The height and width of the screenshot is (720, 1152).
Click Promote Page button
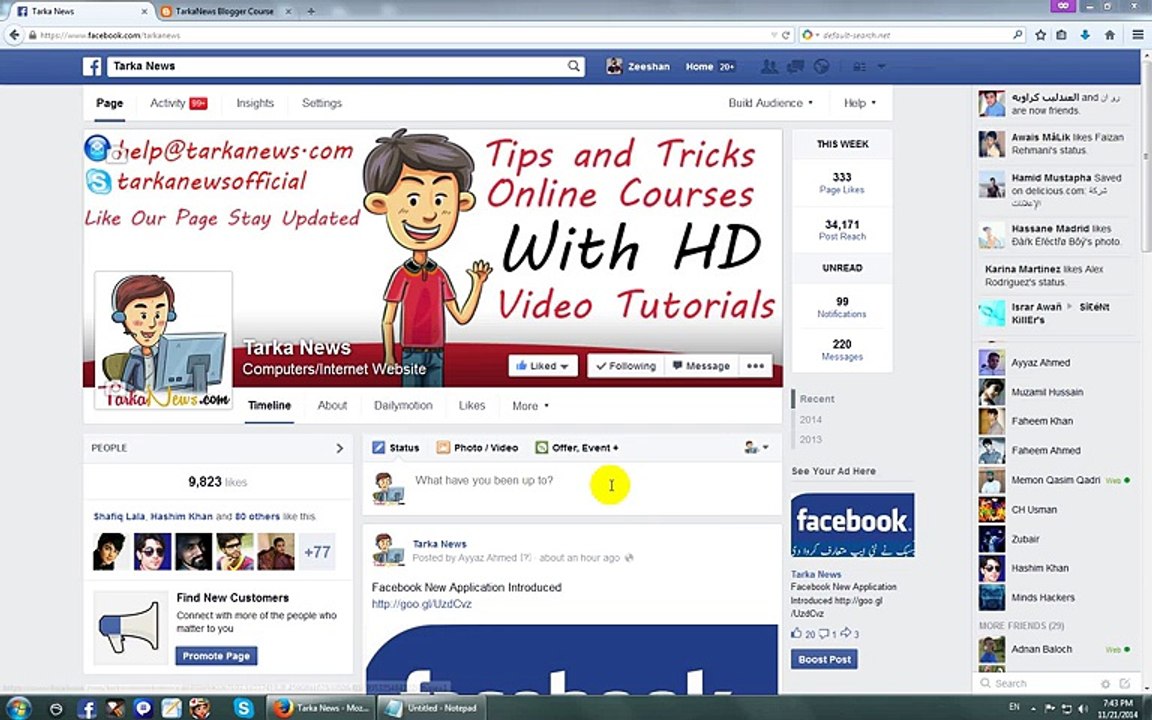pyautogui.click(x=216, y=655)
